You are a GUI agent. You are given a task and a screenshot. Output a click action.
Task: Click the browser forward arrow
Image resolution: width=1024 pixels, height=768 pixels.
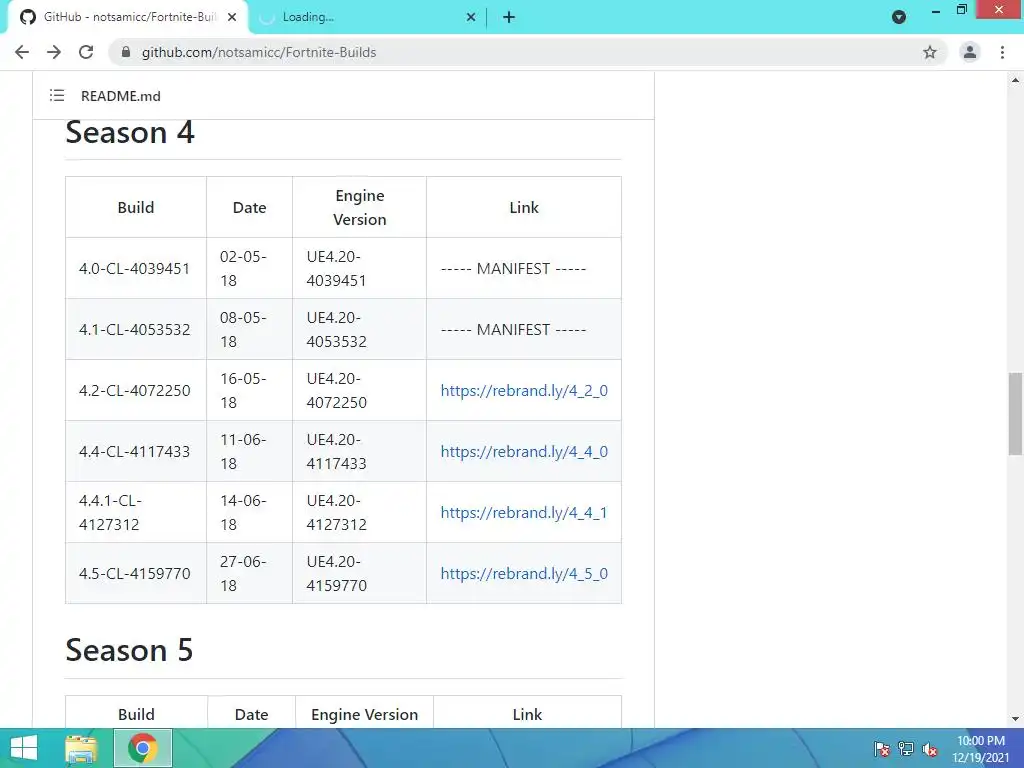coord(54,52)
